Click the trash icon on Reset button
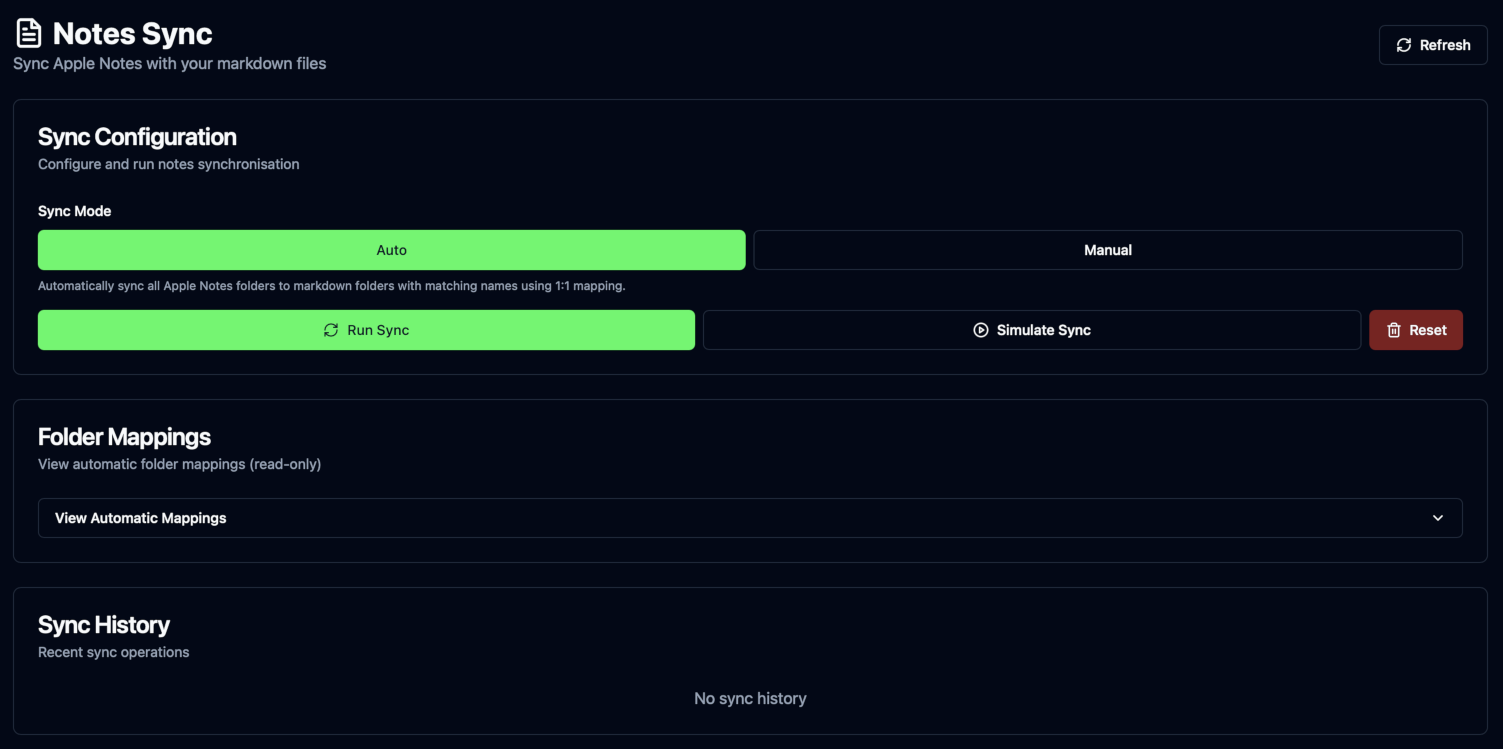 pyautogui.click(x=1395, y=329)
